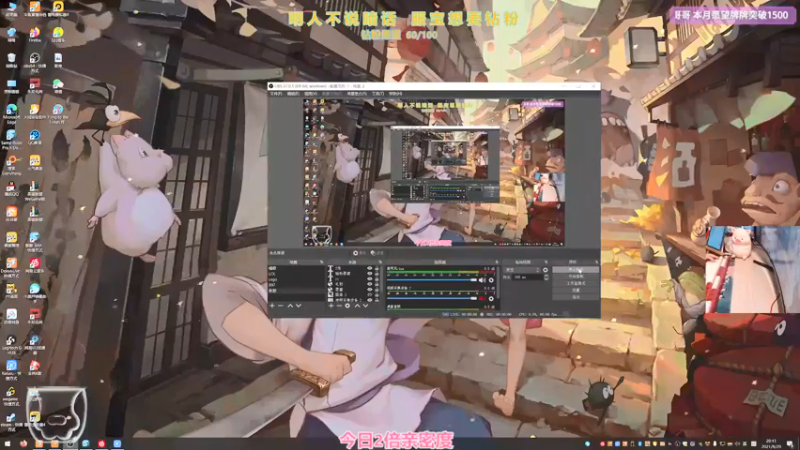Remove the selected source with the minus button
The image size is (800, 450).
pos(339,306)
